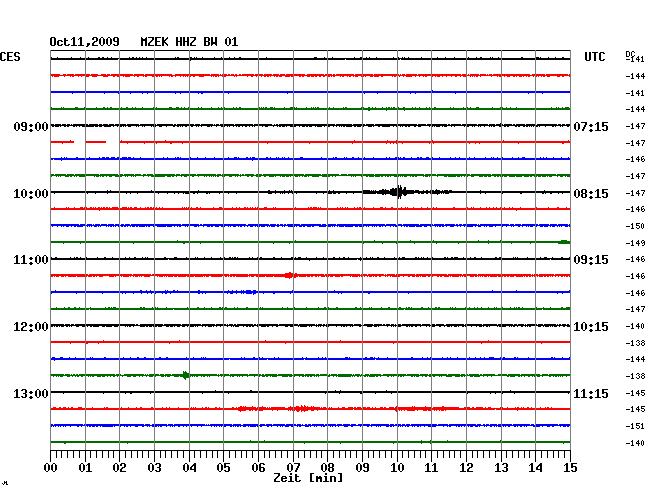Click the Oct11,2009 date in the header

point(84,42)
